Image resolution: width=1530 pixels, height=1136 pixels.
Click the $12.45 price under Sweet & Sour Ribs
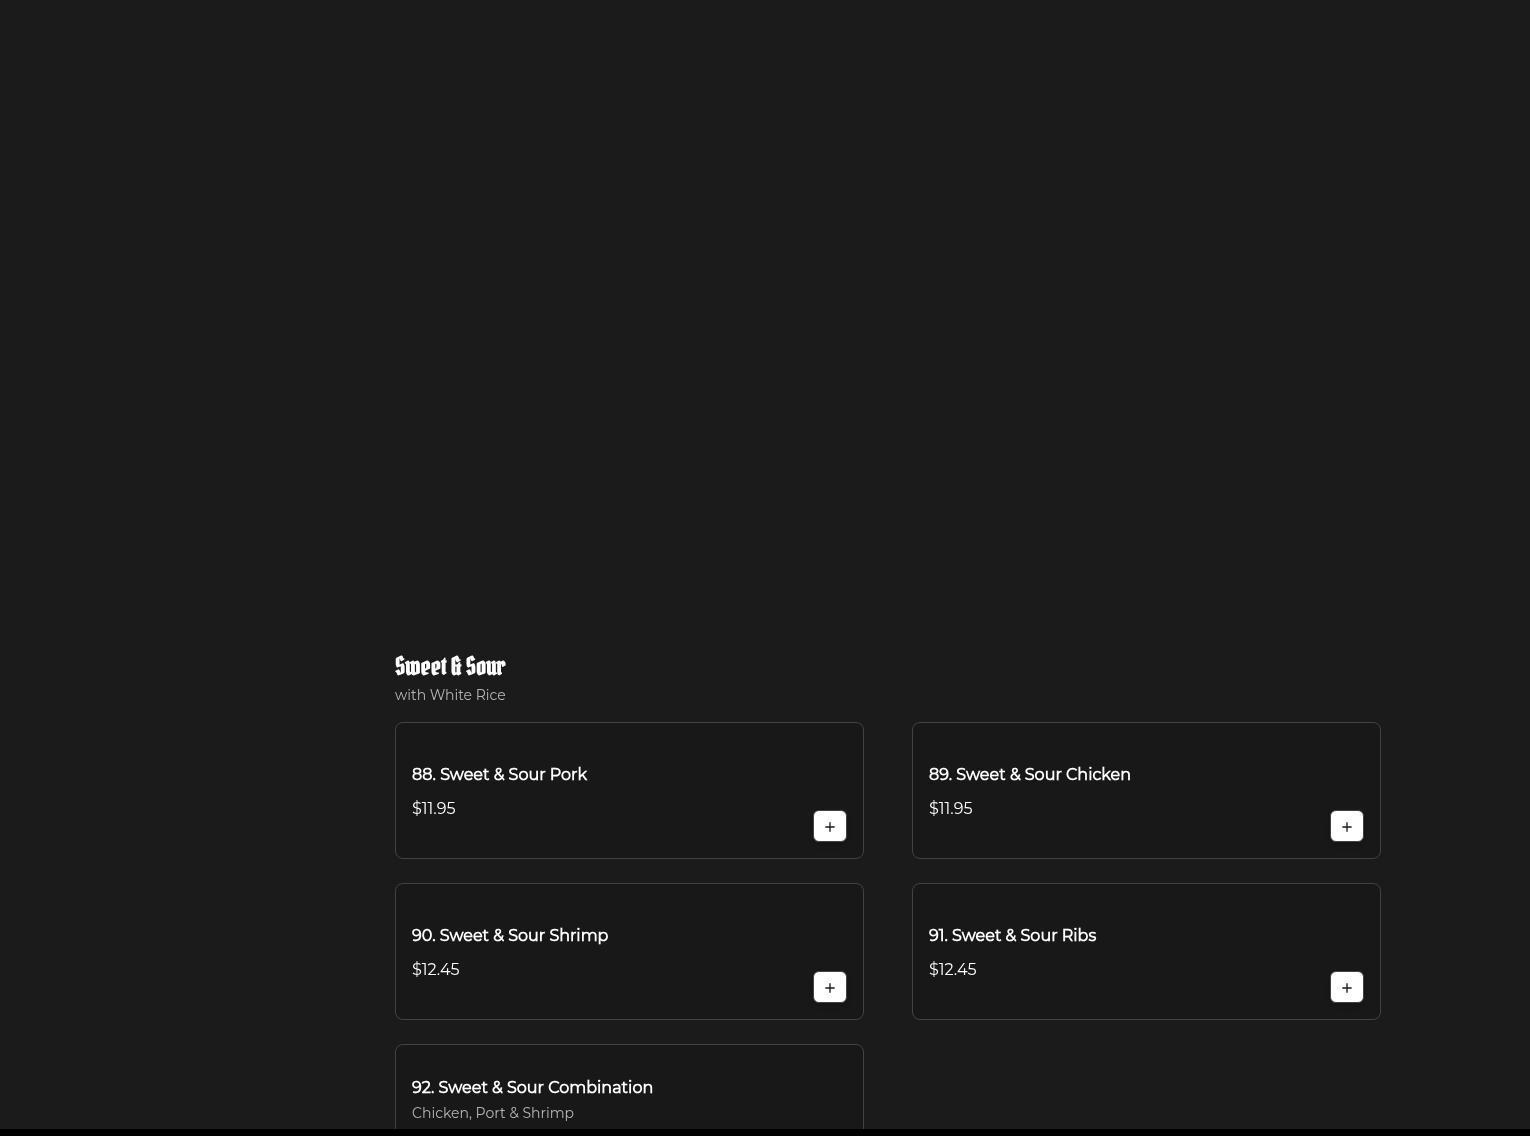coord(952,969)
